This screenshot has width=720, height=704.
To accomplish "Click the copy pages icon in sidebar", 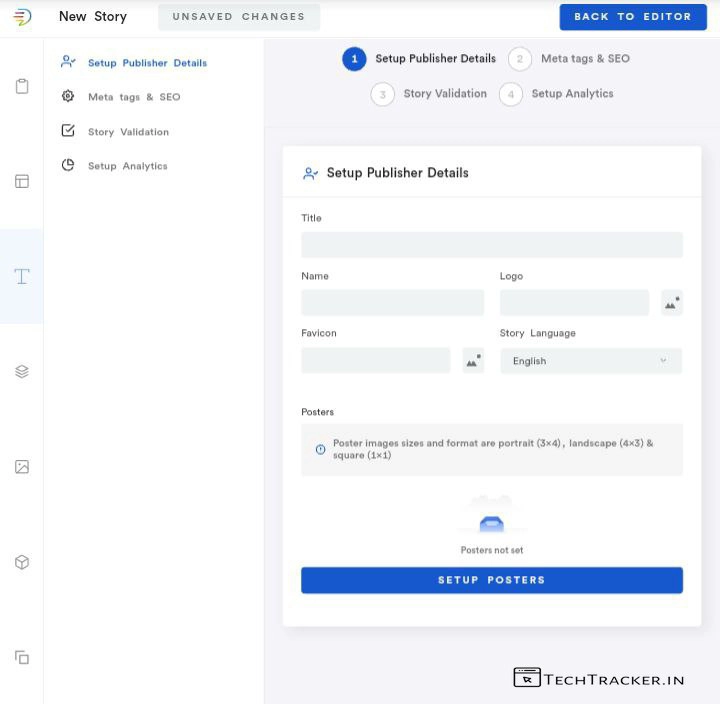I will click(22, 657).
